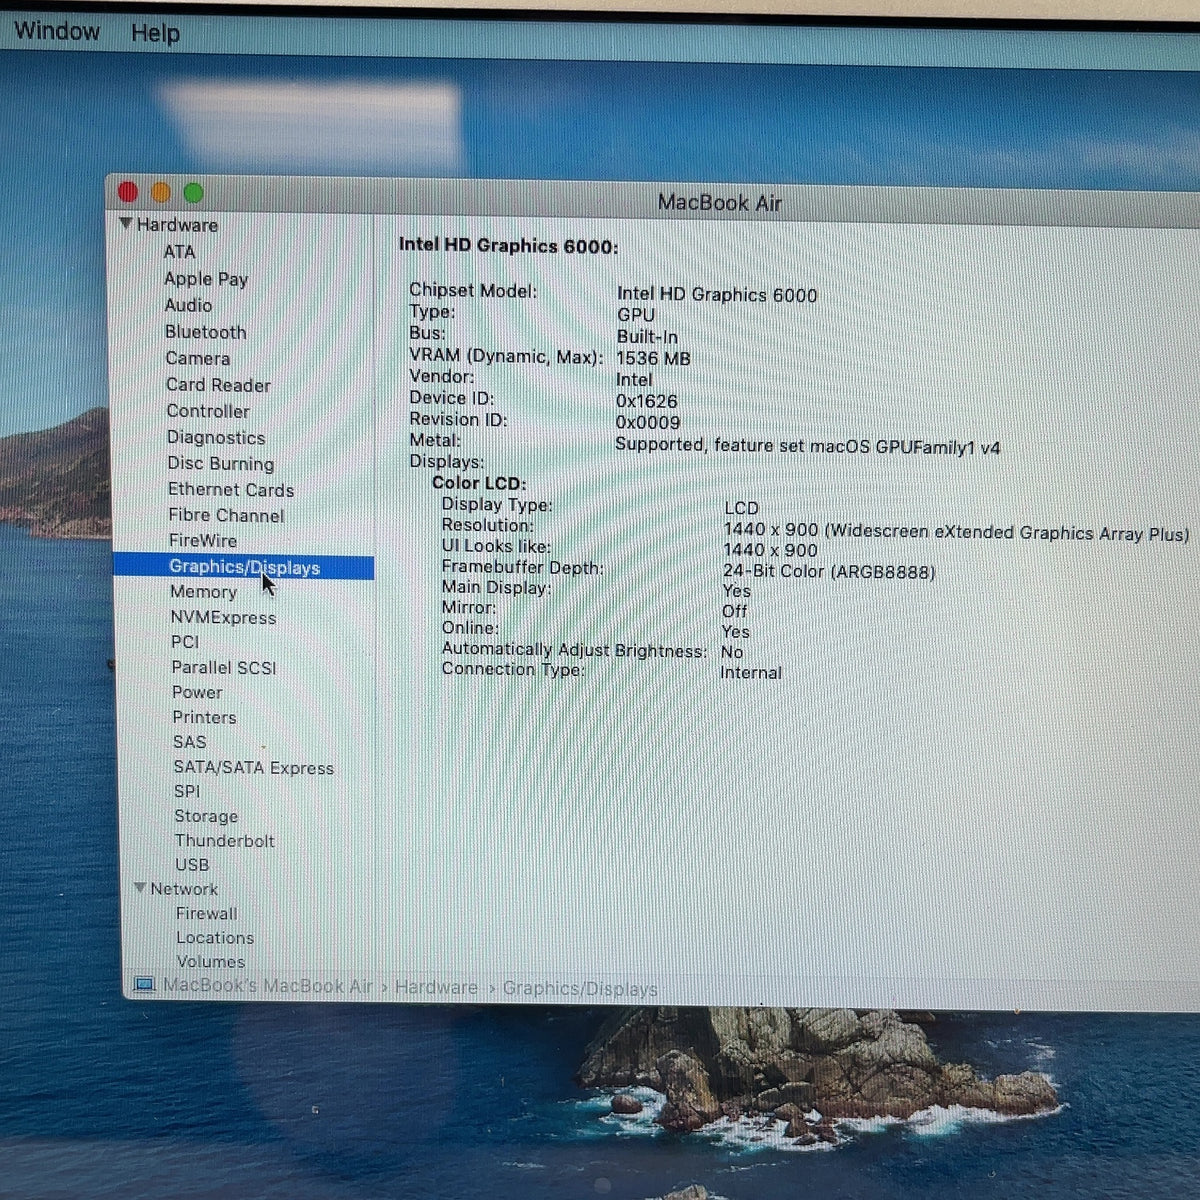Select Audio in the sidebar

coord(188,305)
